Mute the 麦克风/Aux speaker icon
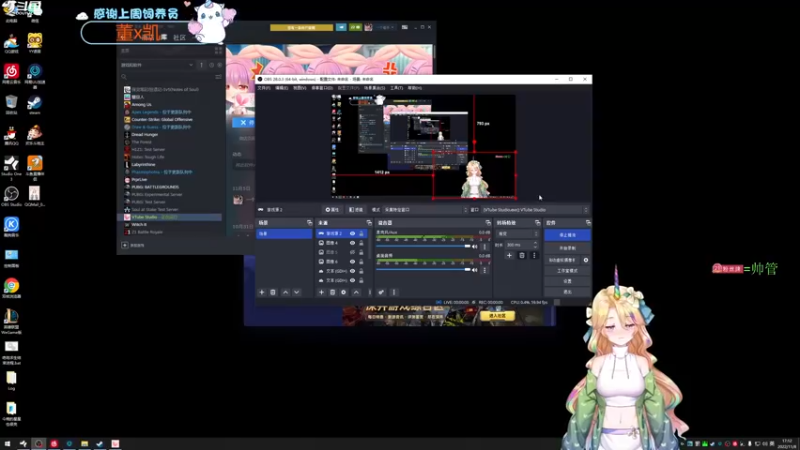Viewport: 800px width, 450px height. [475, 246]
